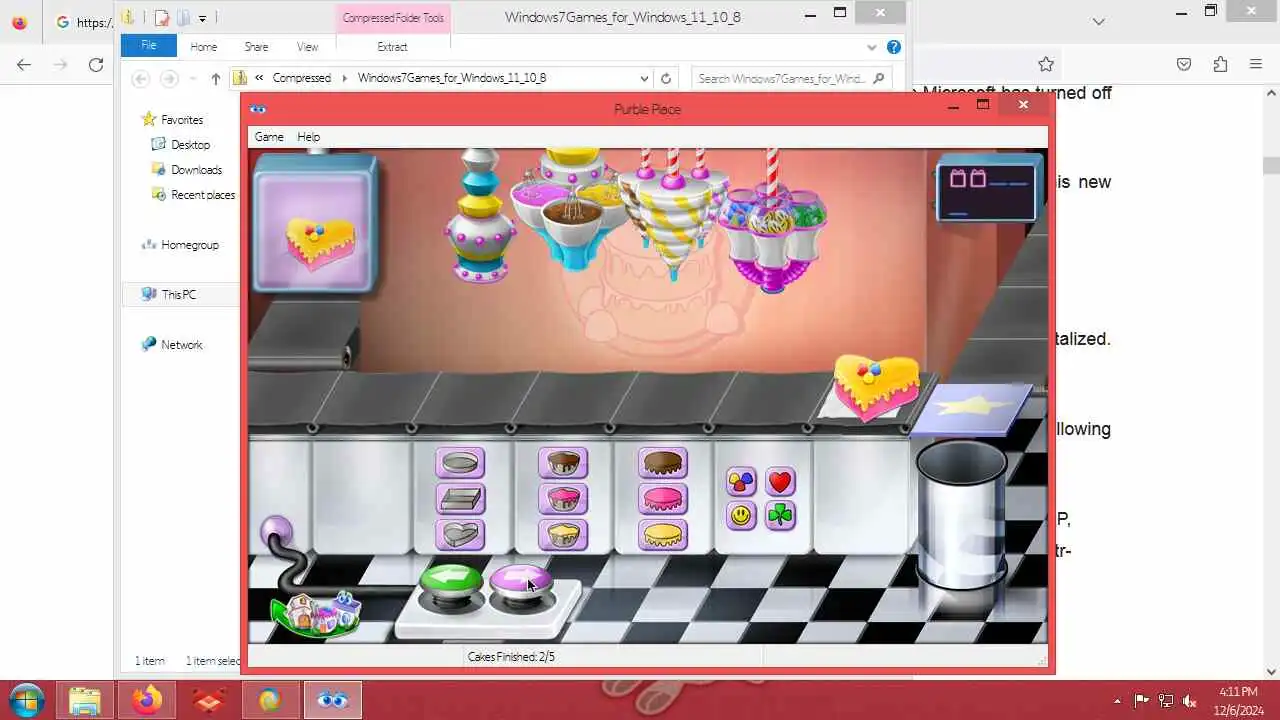
Task: Expand the Firefox list all tabs chevron
Action: coord(1099,21)
